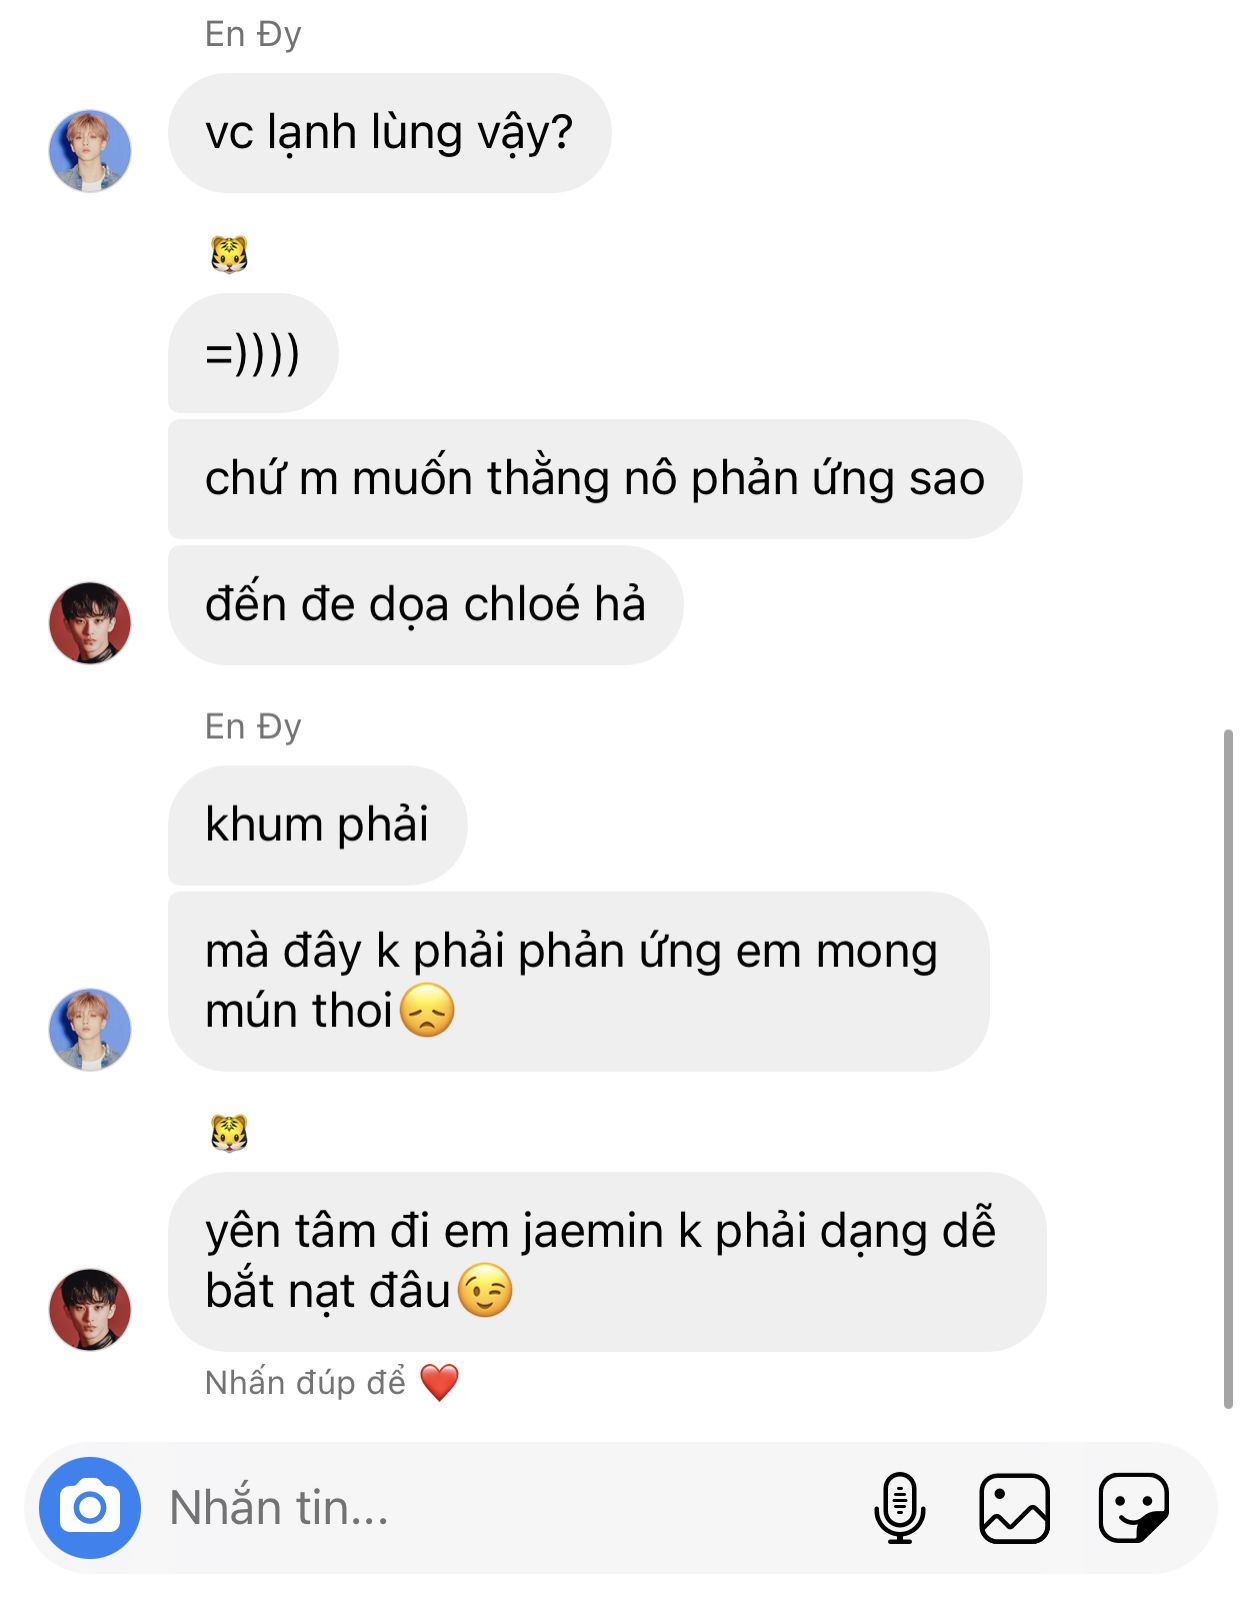Screen dimensions: 1242x1597
Task: Open dark-haired avatar beside 'đến đe dọa chloé hả'
Action: pos(90,623)
